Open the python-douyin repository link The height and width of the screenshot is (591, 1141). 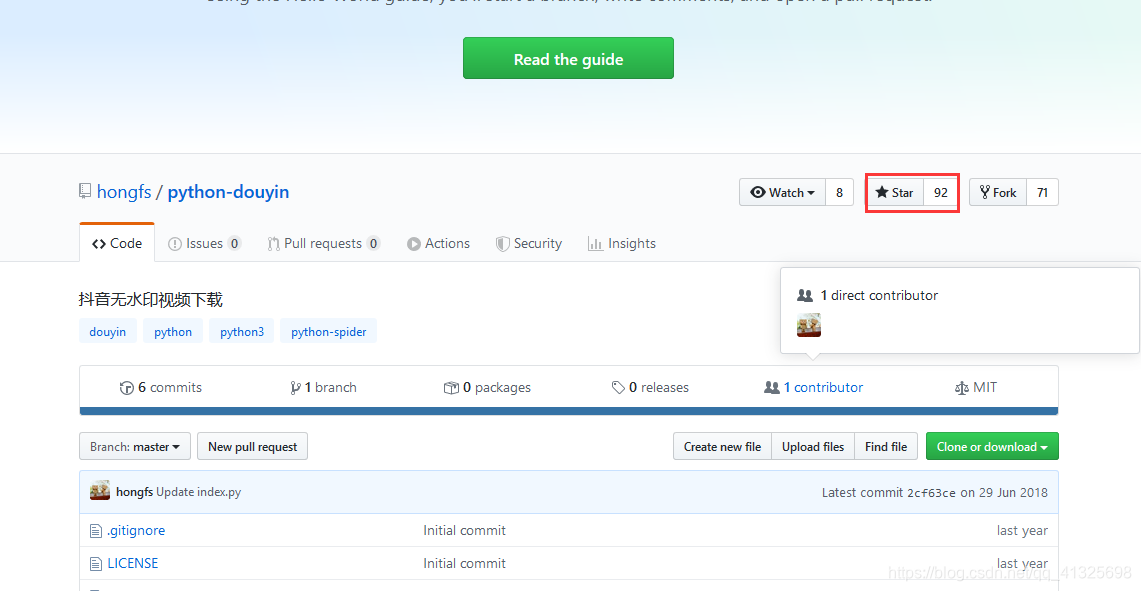click(228, 192)
